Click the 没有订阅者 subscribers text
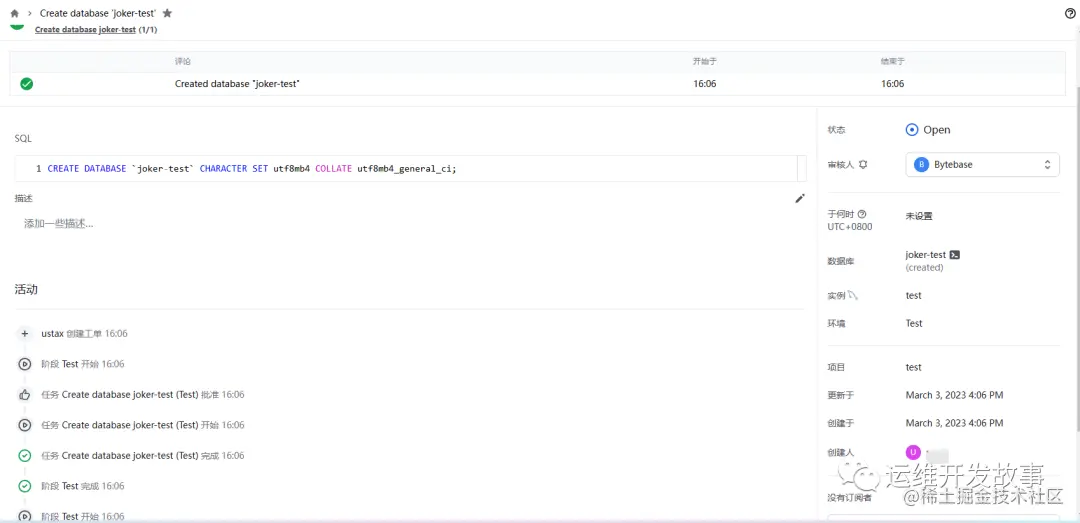This screenshot has height=523, width=1080. coord(849,497)
